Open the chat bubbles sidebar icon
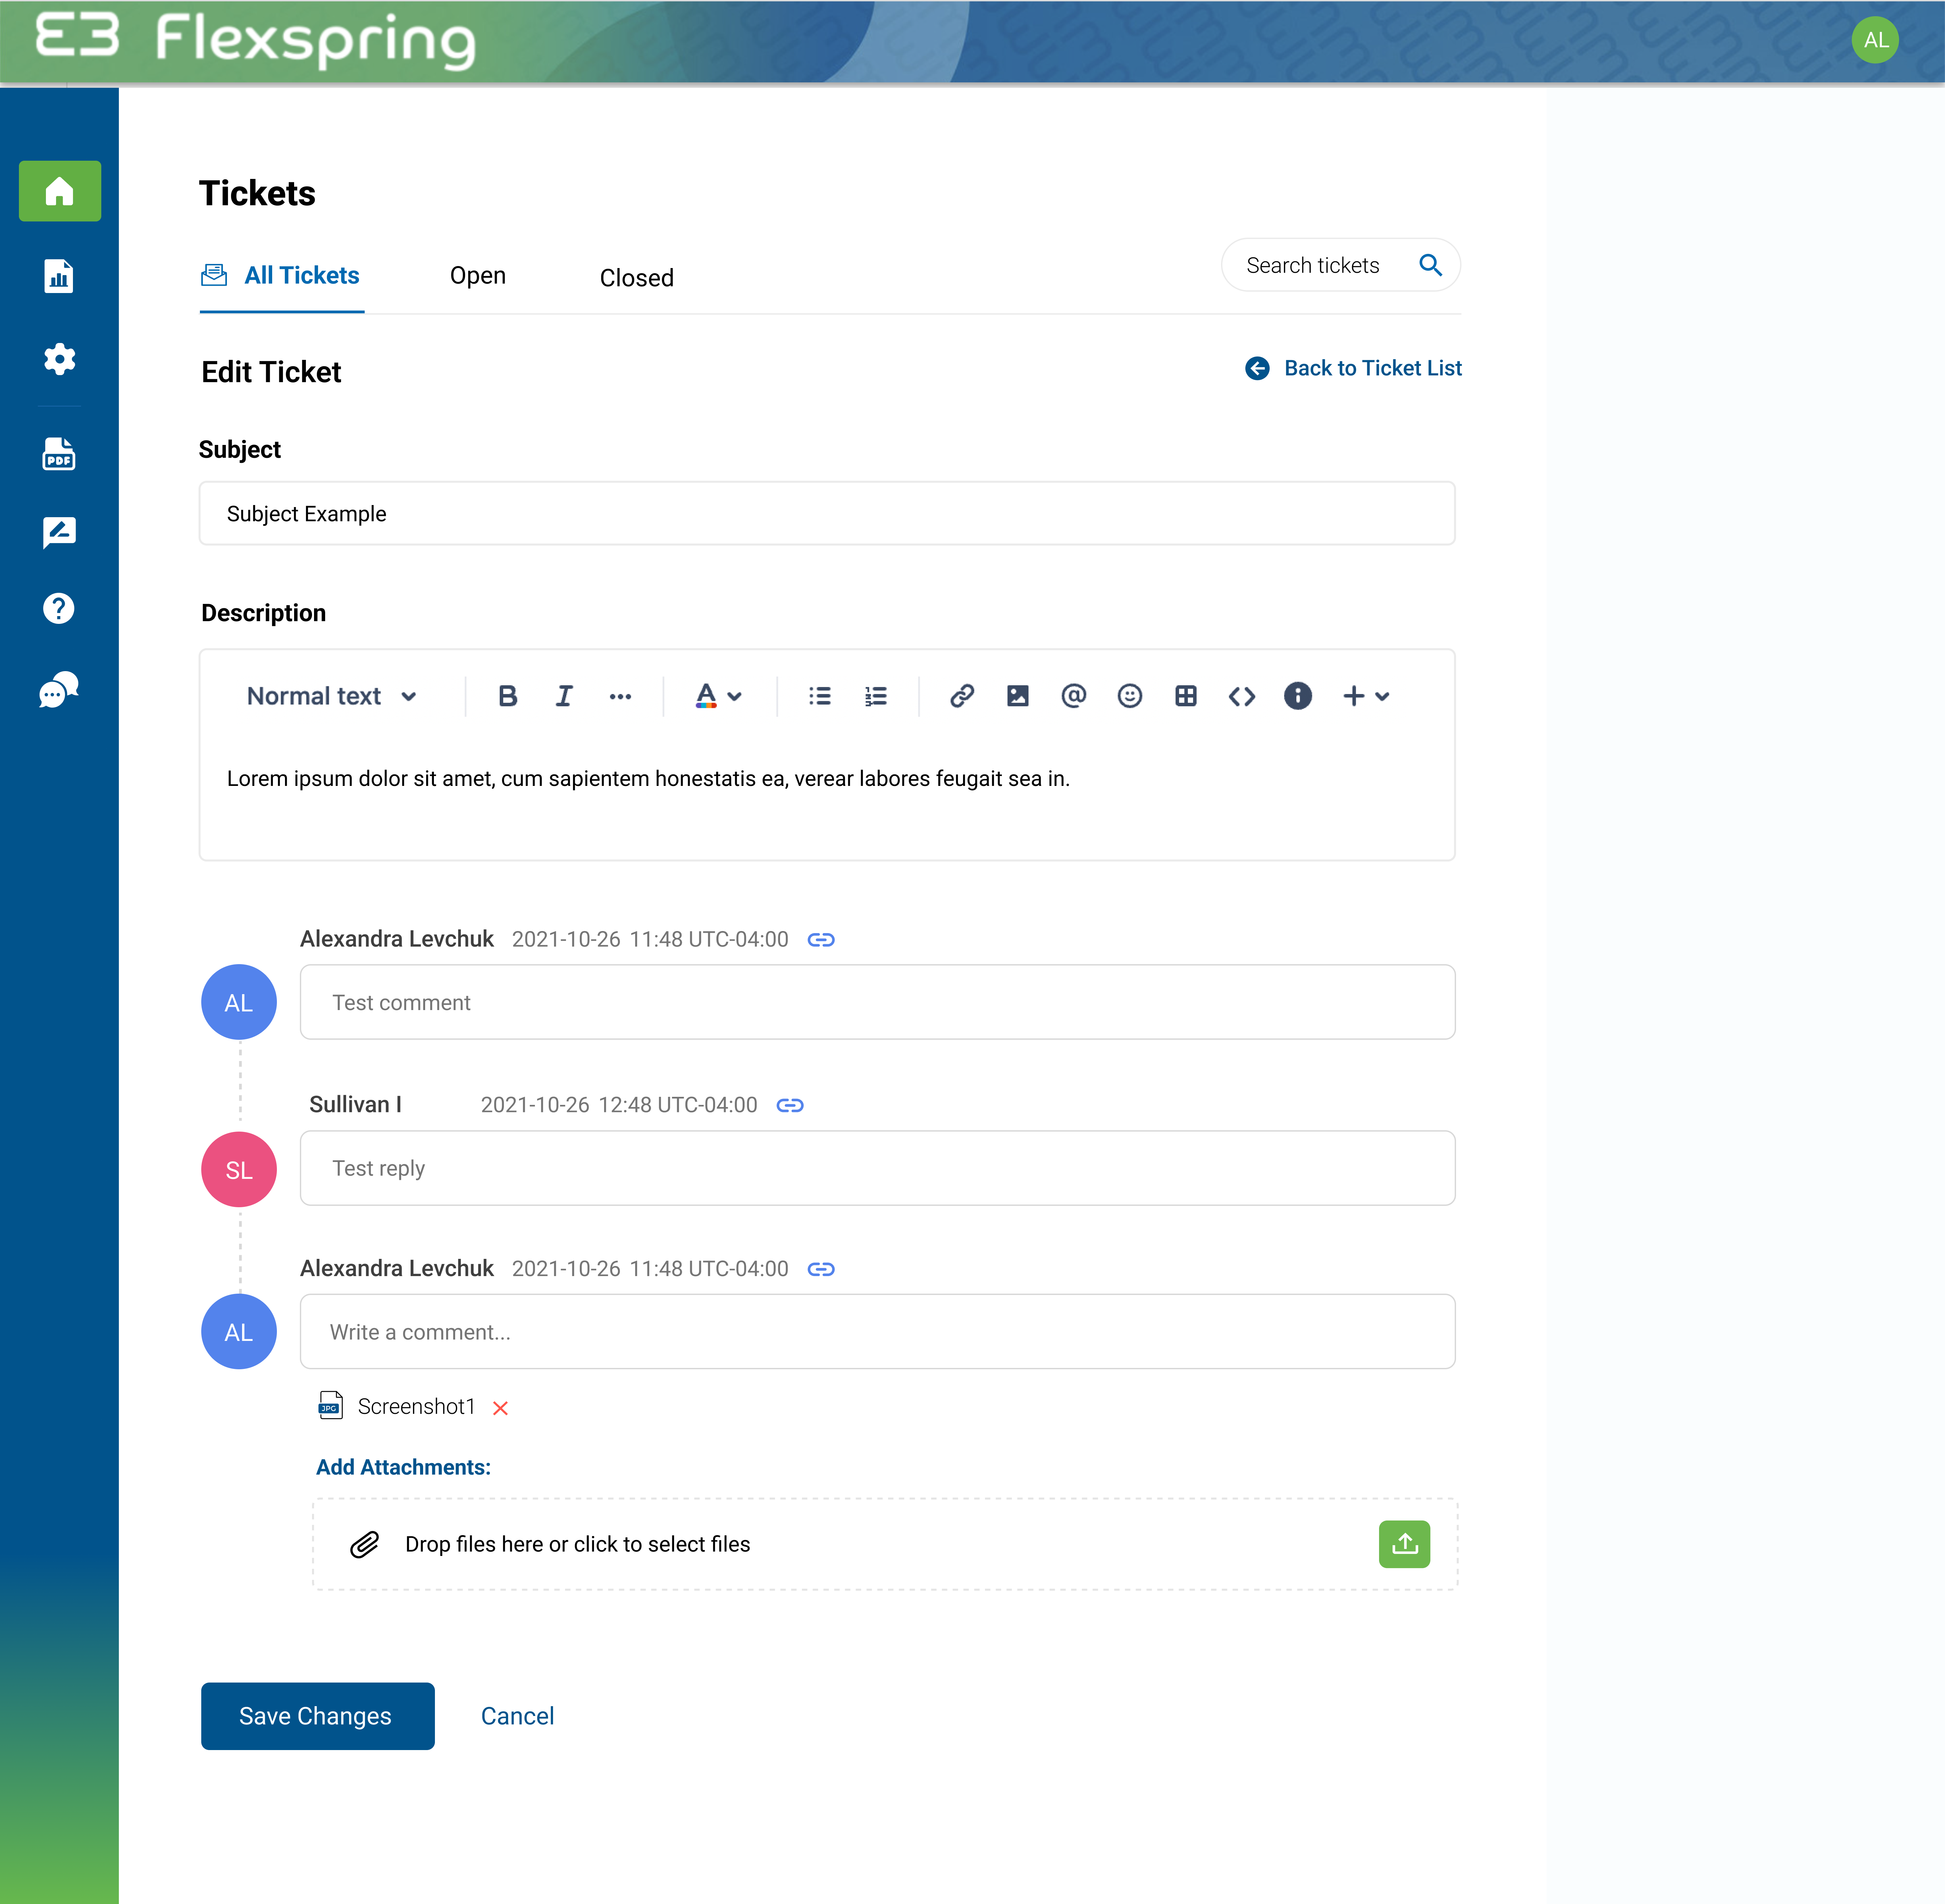This screenshot has height=1904, width=1945. (59, 690)
